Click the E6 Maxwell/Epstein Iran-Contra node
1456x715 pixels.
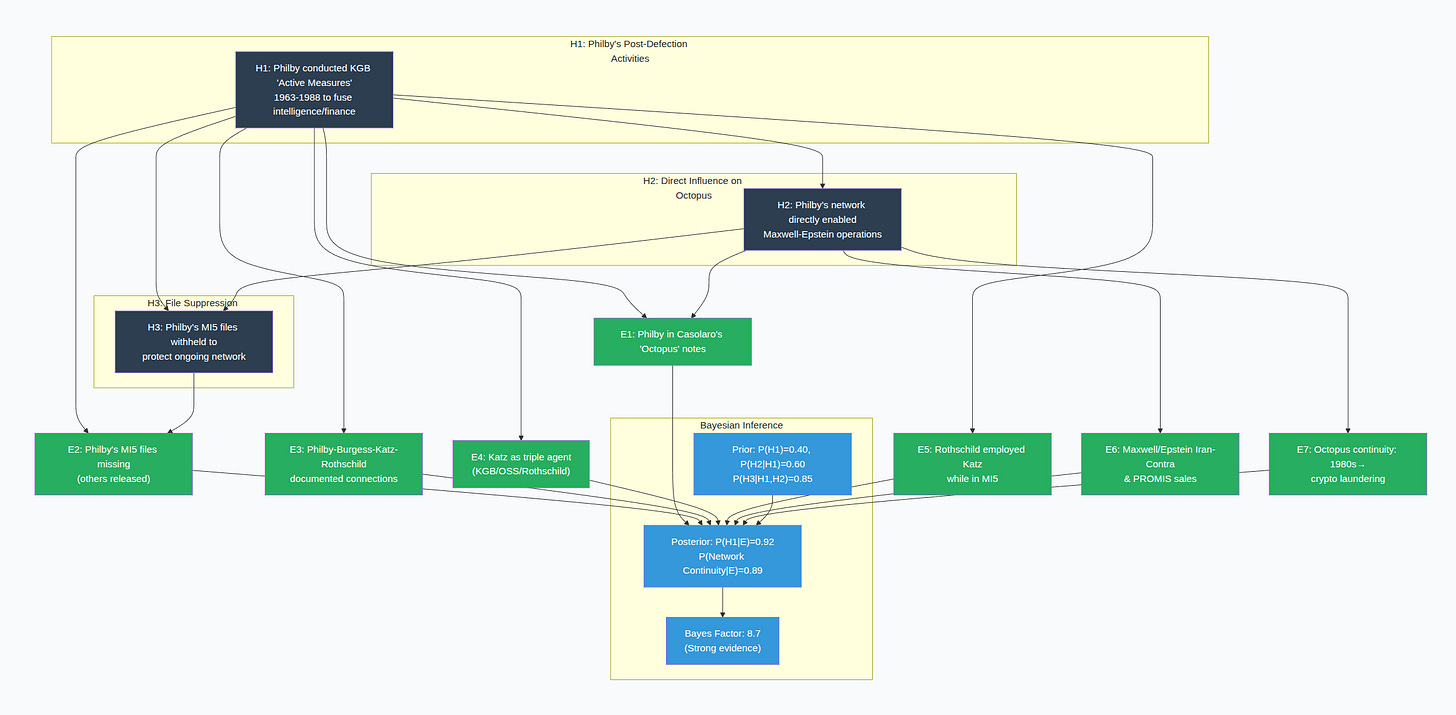click(1160, 464)
